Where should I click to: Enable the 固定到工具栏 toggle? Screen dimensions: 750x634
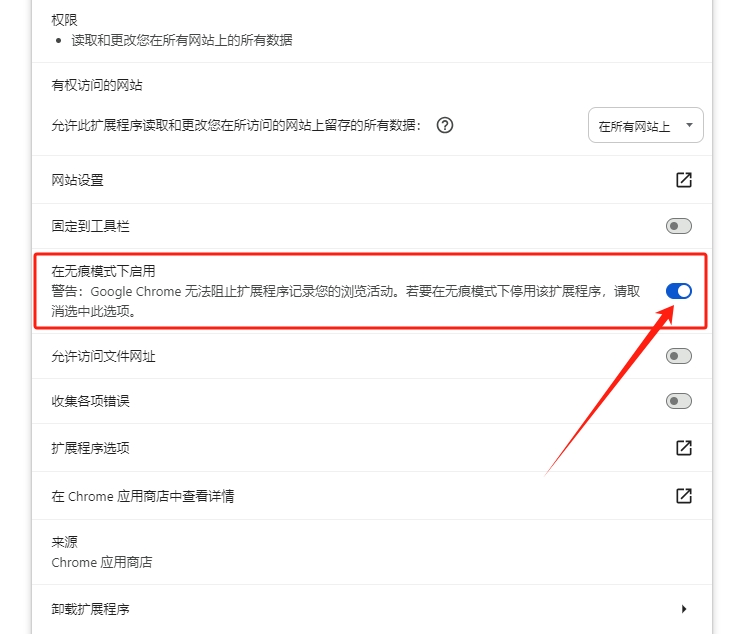679,227
